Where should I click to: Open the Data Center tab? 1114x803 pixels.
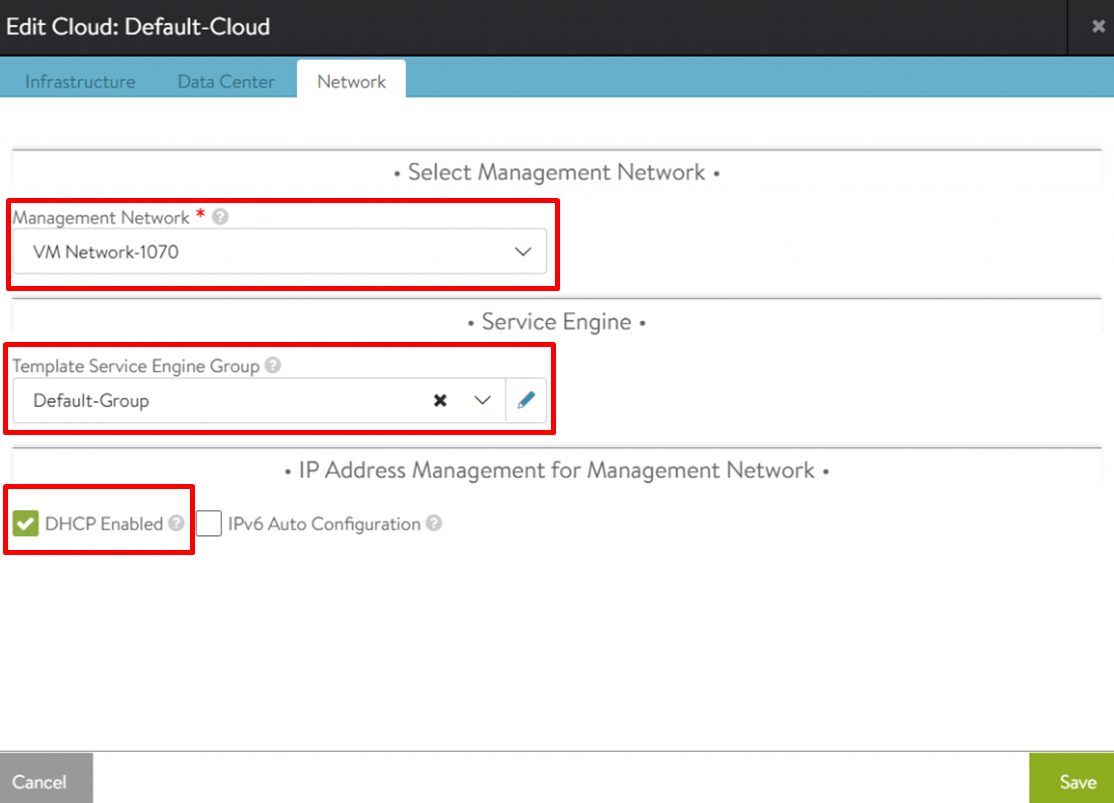tap(226, 82)
